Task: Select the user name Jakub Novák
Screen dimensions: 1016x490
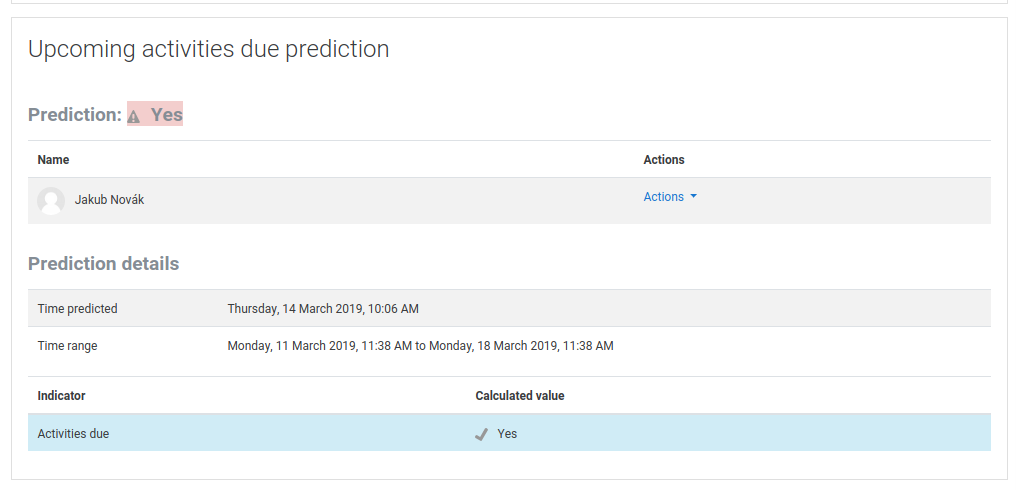Action: tap(110, 200)
